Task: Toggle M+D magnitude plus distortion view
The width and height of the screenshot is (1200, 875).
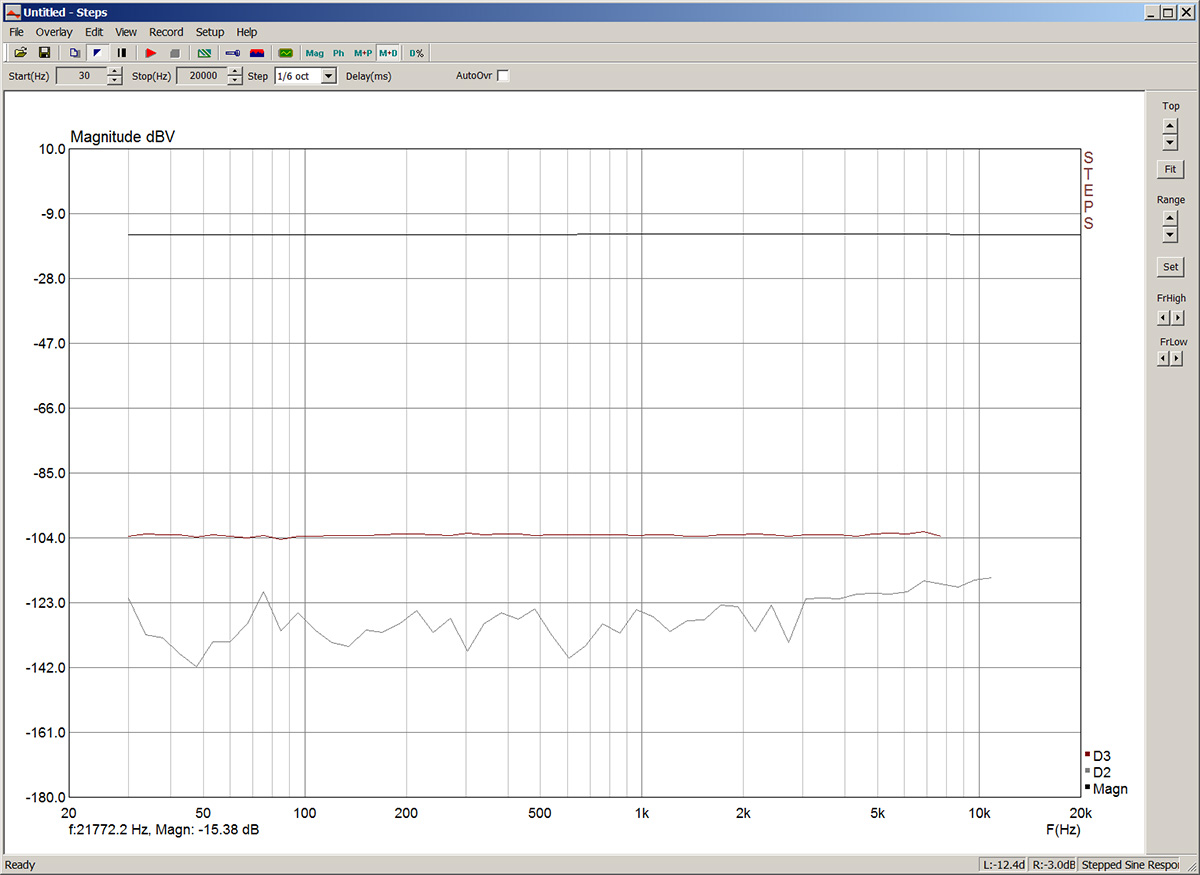Action: (x=388, y=52)
